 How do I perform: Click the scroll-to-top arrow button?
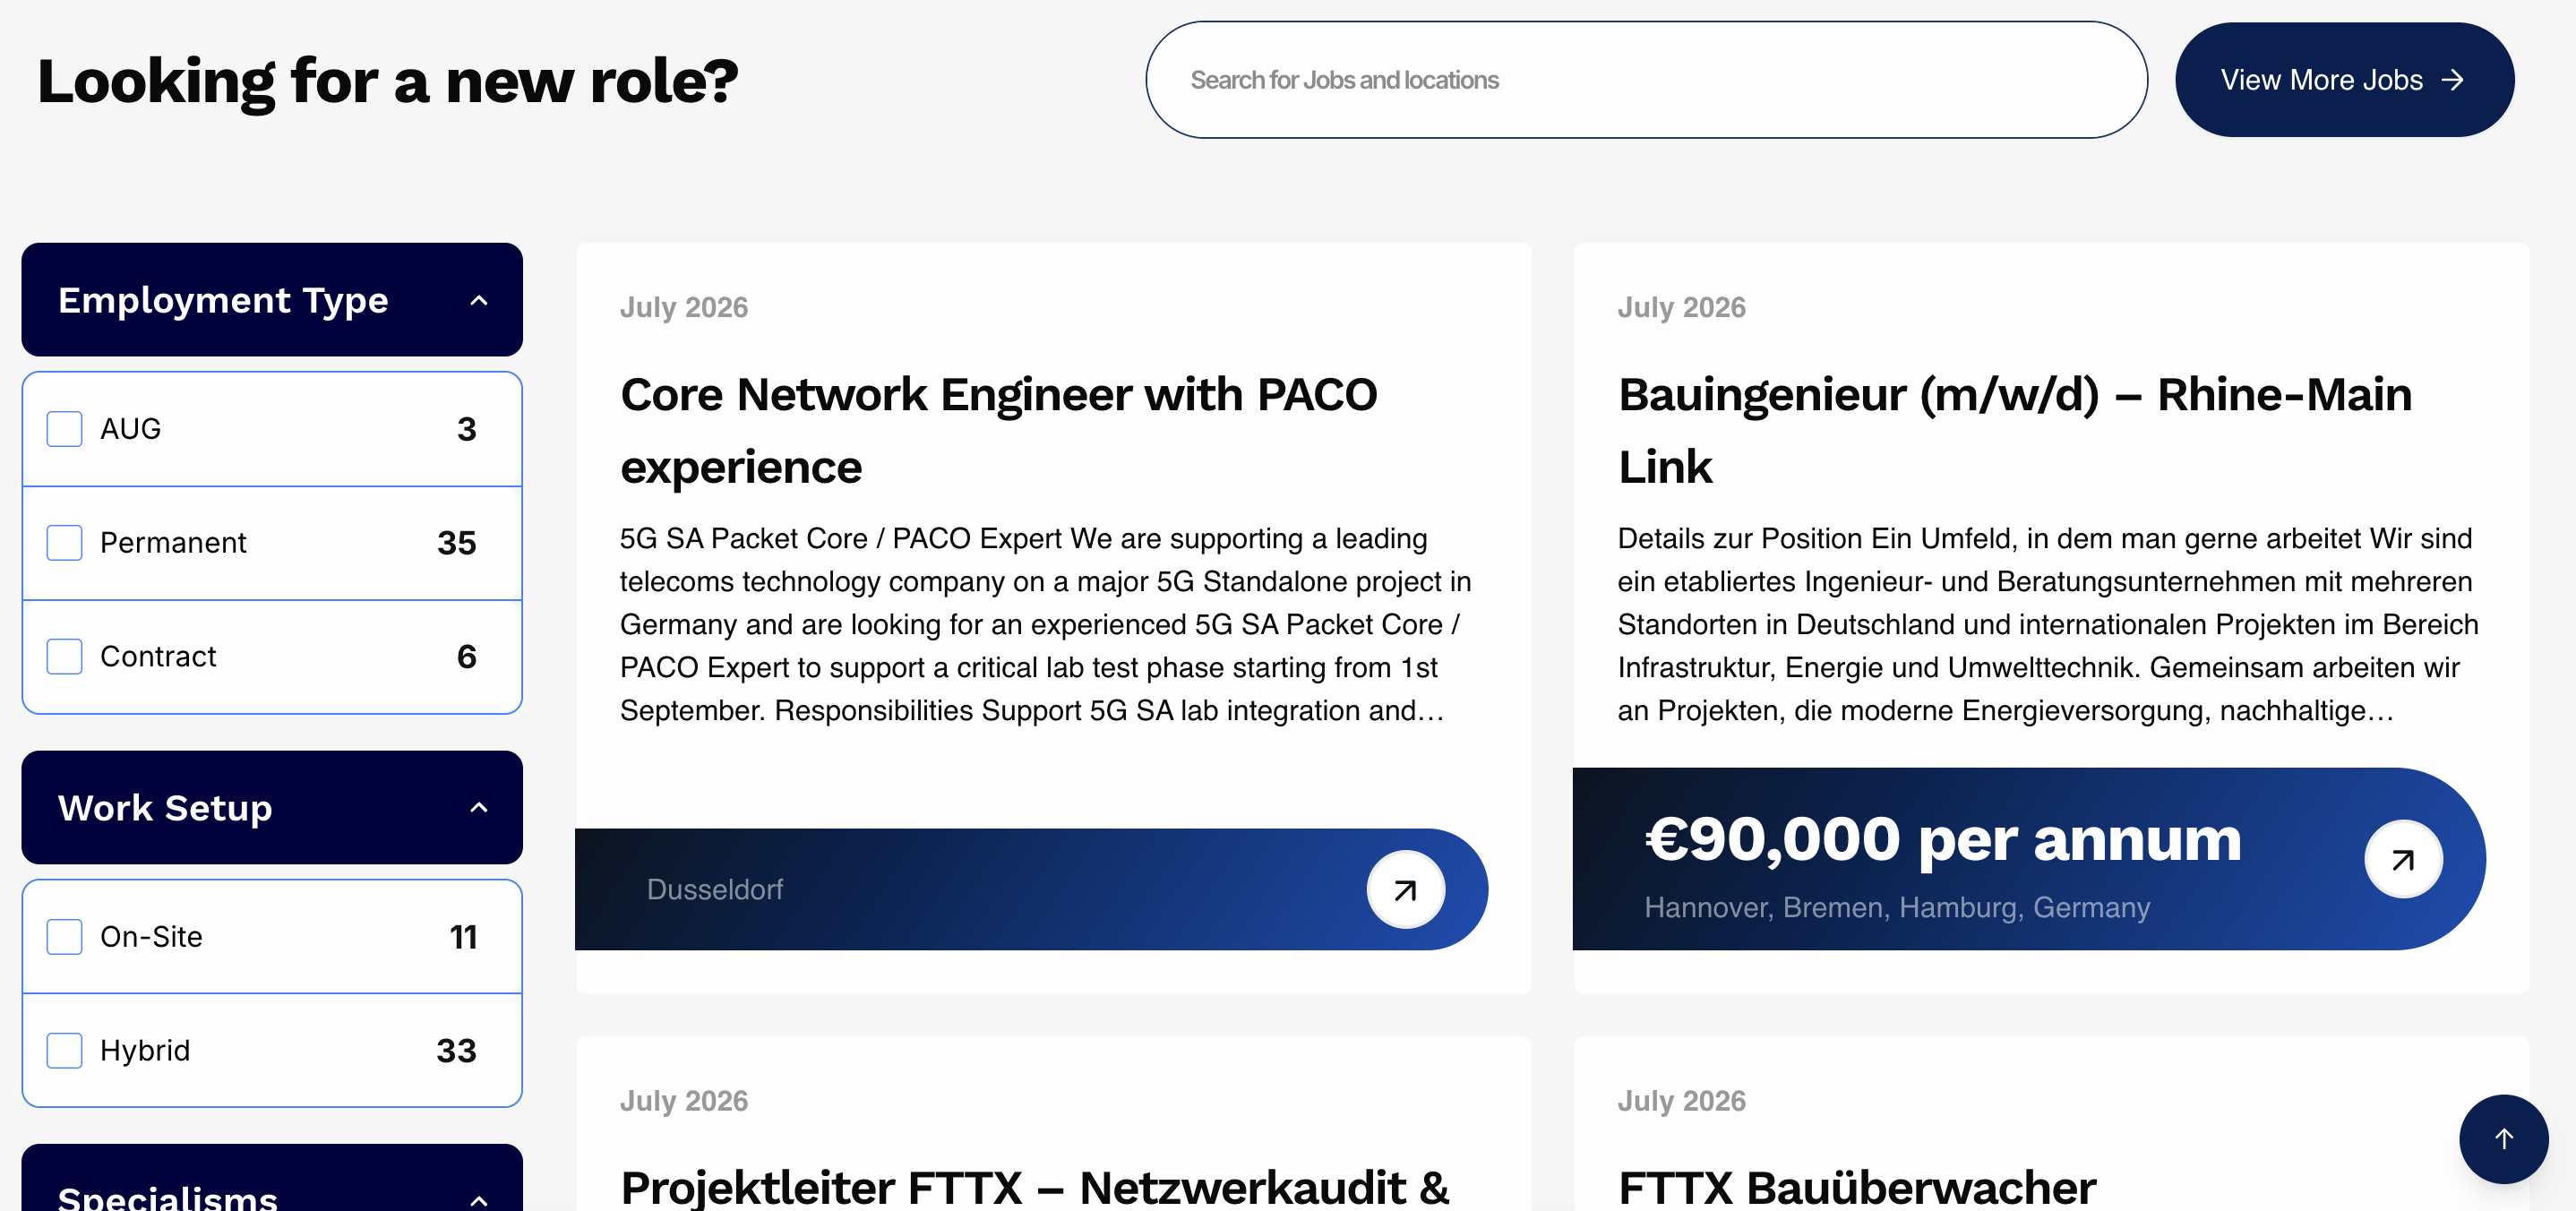click(2503, 1138)
